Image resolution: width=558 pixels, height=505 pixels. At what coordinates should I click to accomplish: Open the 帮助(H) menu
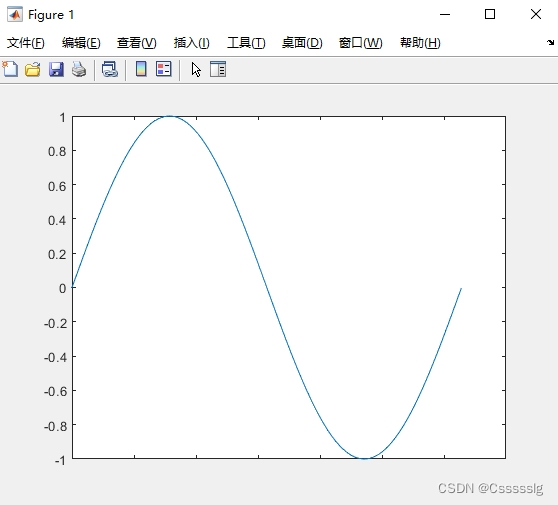[x=420, y=43]
